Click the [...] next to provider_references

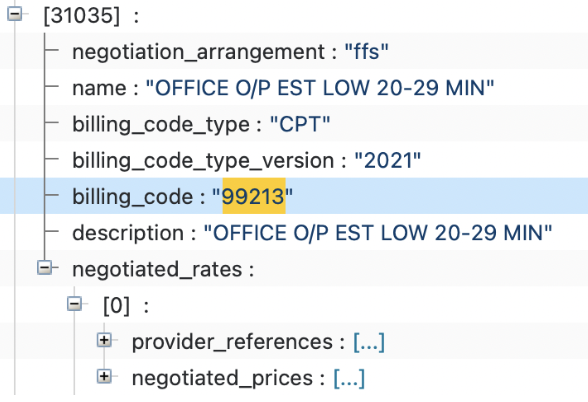pyautogui.click(x=369, y=342)
